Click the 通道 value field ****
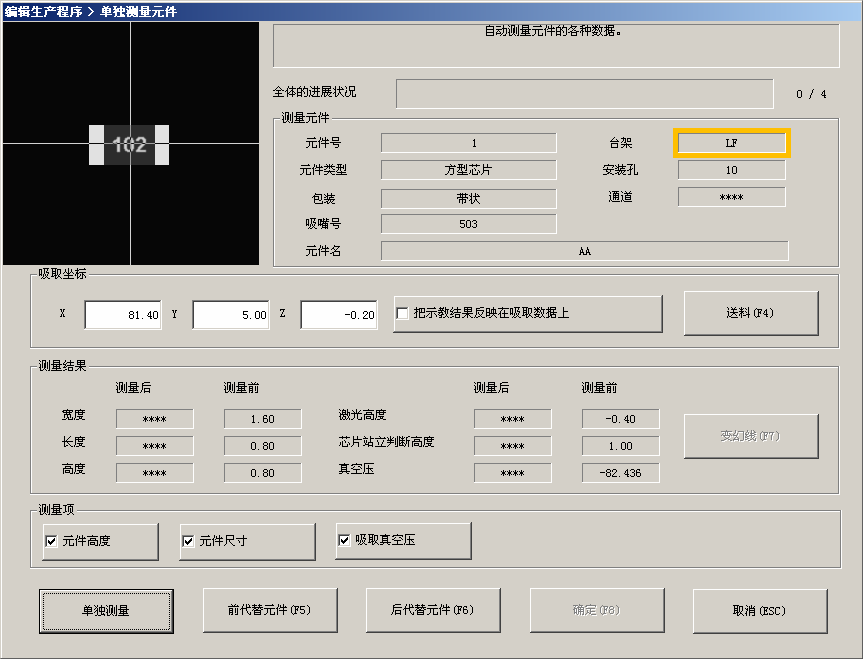This screenshot has width=863, height=659. (x=731, y=197)
